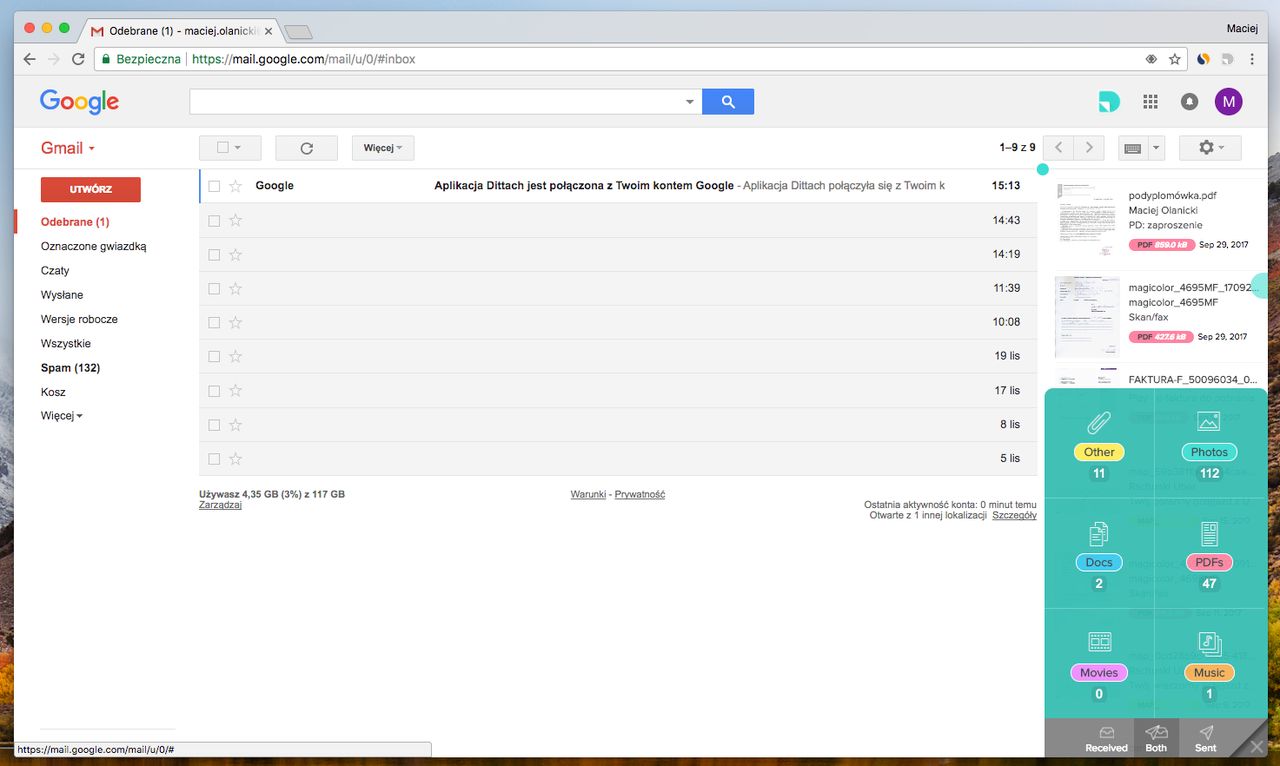
Task: Close the Dittach category panel with X
Action: [1257, 746]
